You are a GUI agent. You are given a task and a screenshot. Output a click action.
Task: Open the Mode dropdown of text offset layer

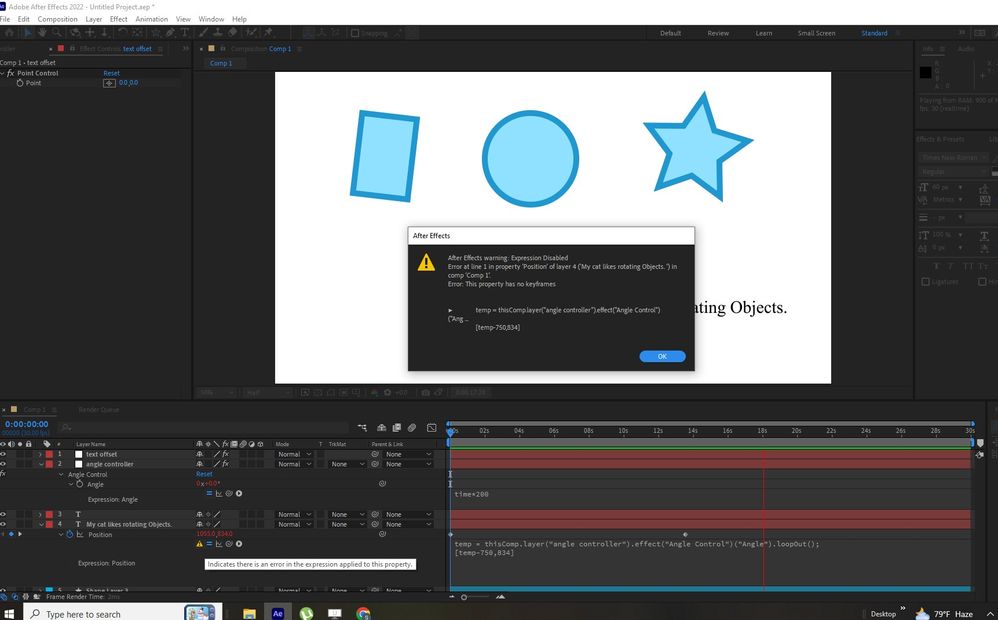click(294, 454)
